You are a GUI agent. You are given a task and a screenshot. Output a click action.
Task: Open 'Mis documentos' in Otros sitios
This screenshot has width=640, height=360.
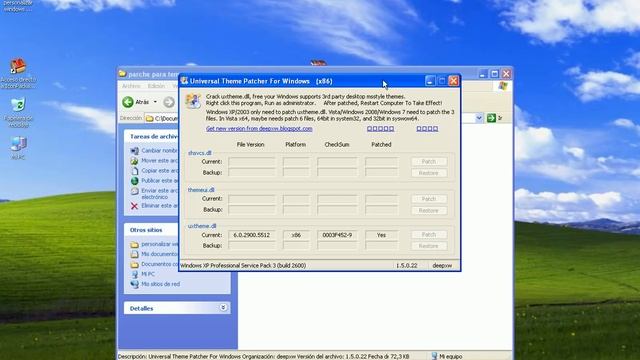(x=159, y=254)
